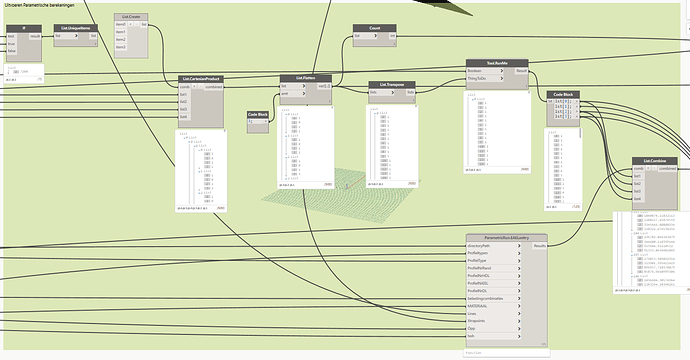This screenshot has width=690, height=360.
Task: Click the 'result' output port of If node
Action: pyautogui.click(x=35, y=37)
